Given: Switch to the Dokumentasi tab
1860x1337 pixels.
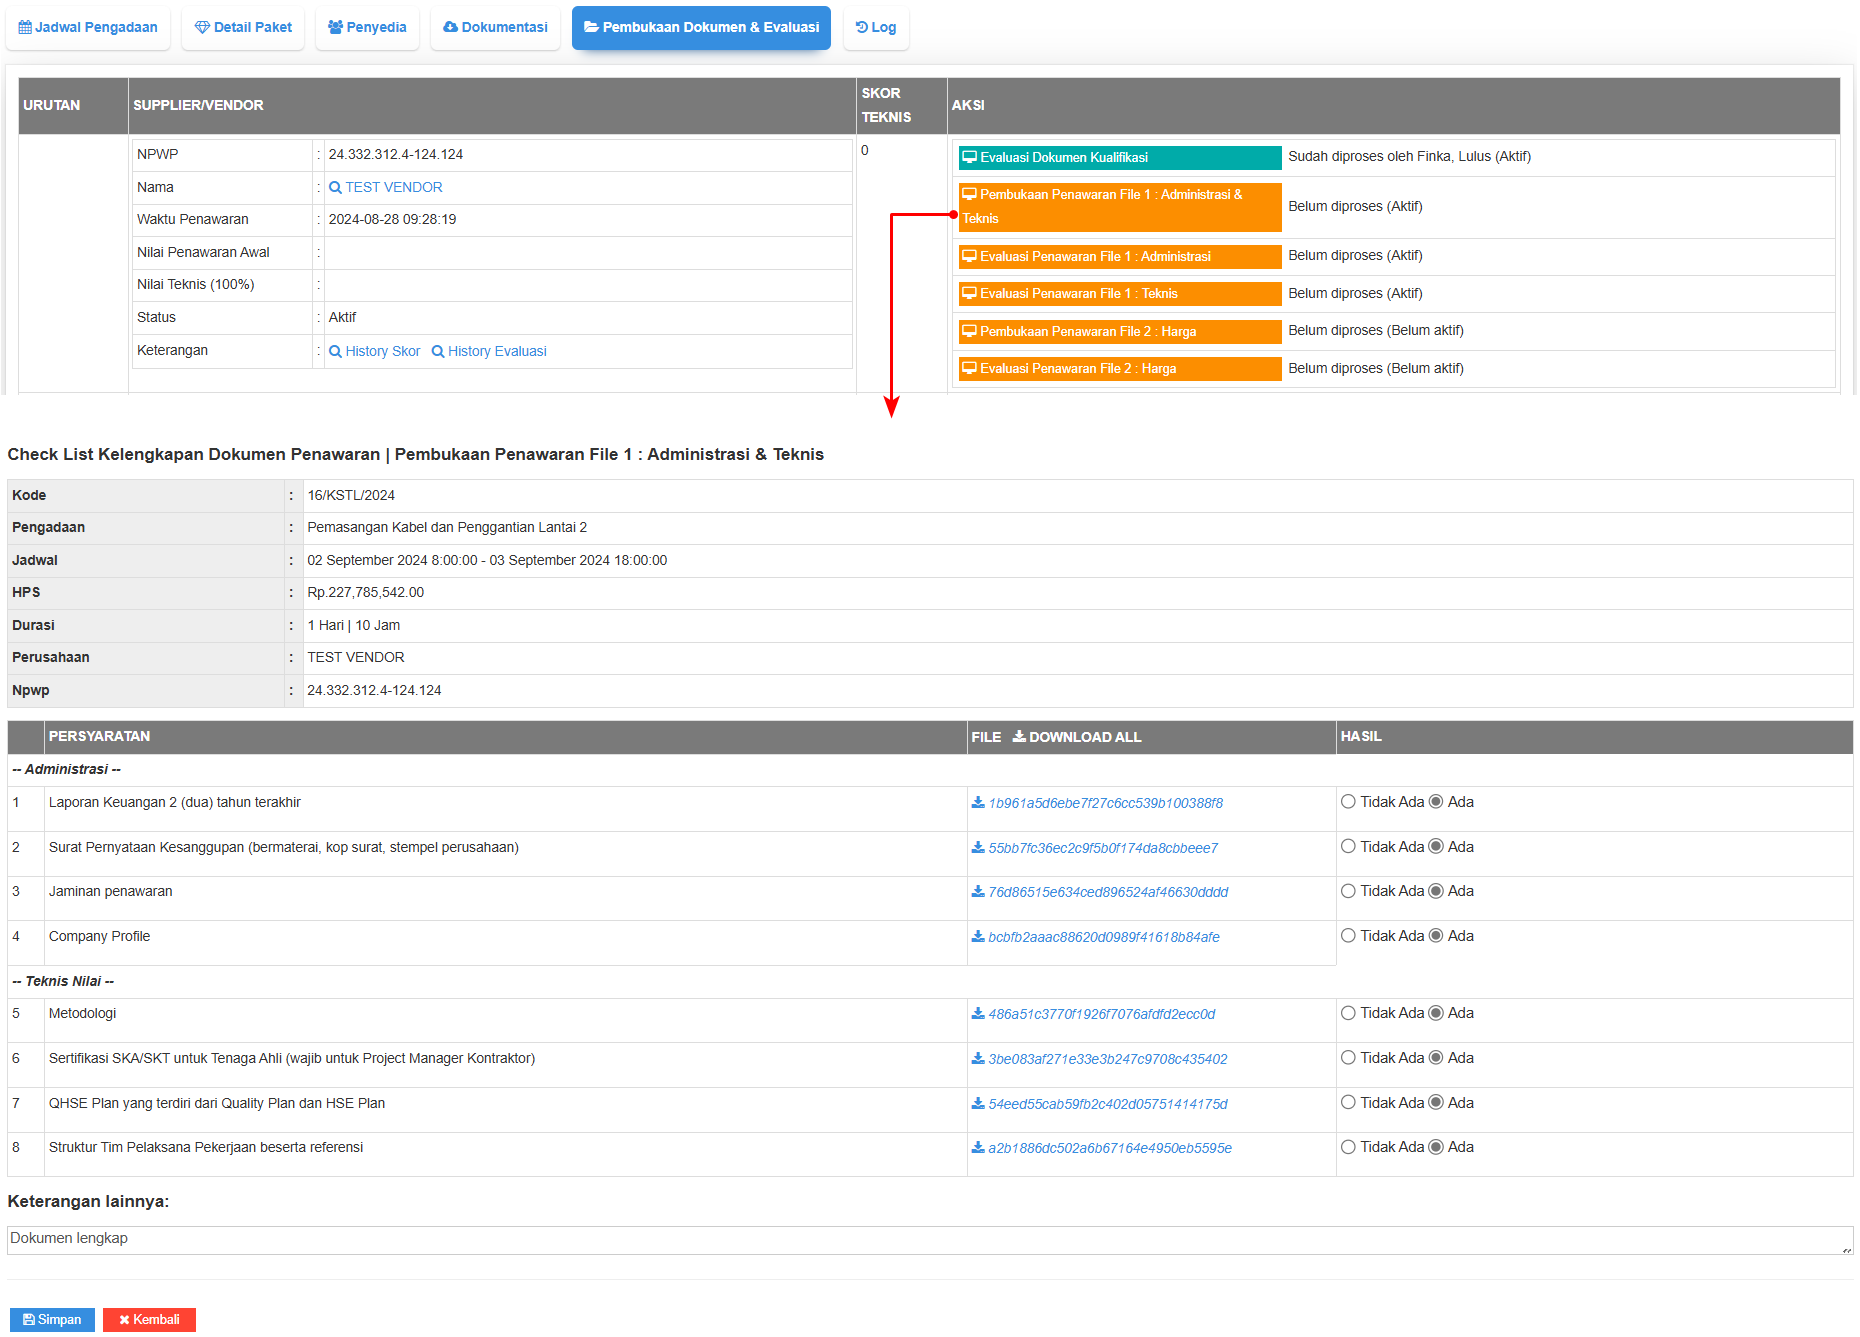Looking at the screenshot, I should click(x=495, y=28).
